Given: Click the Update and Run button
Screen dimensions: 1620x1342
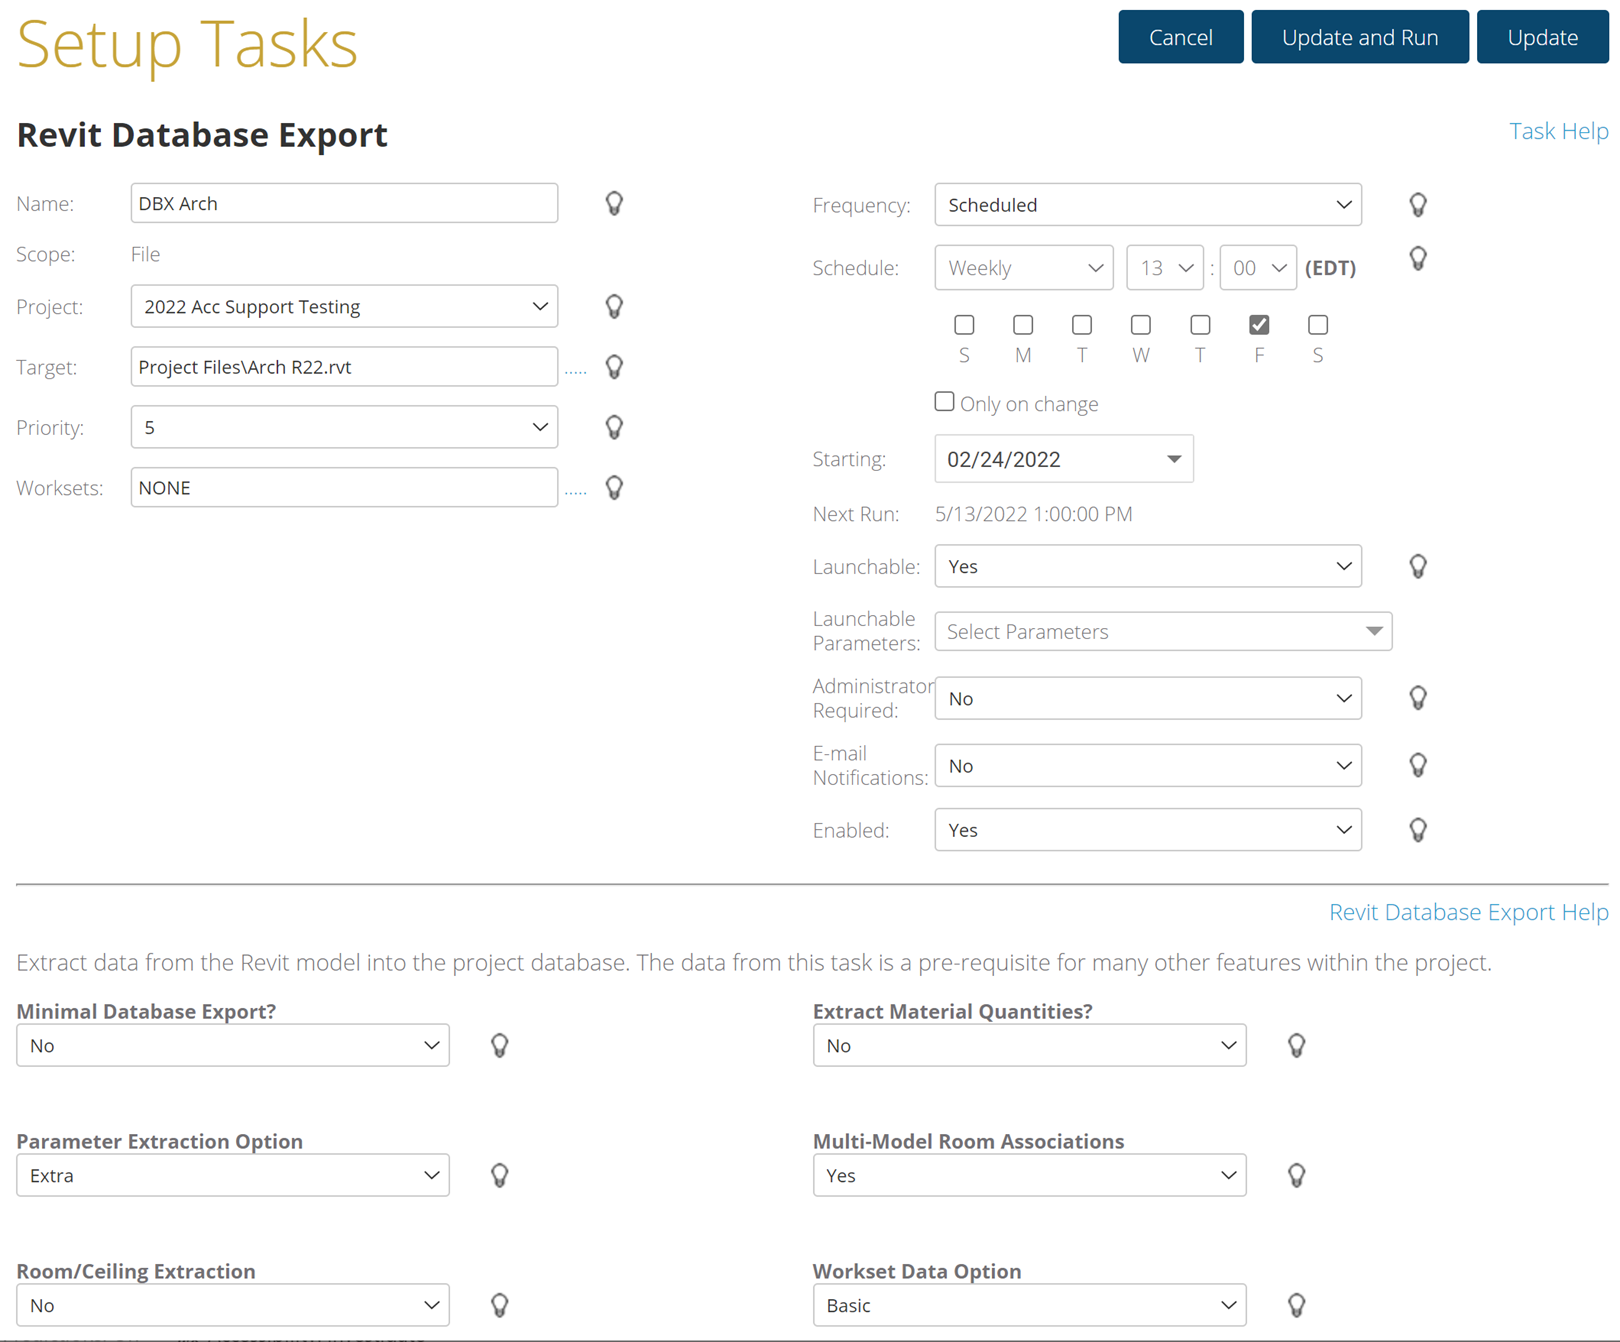Looking at the screenshot, I should pos(1359,37).
